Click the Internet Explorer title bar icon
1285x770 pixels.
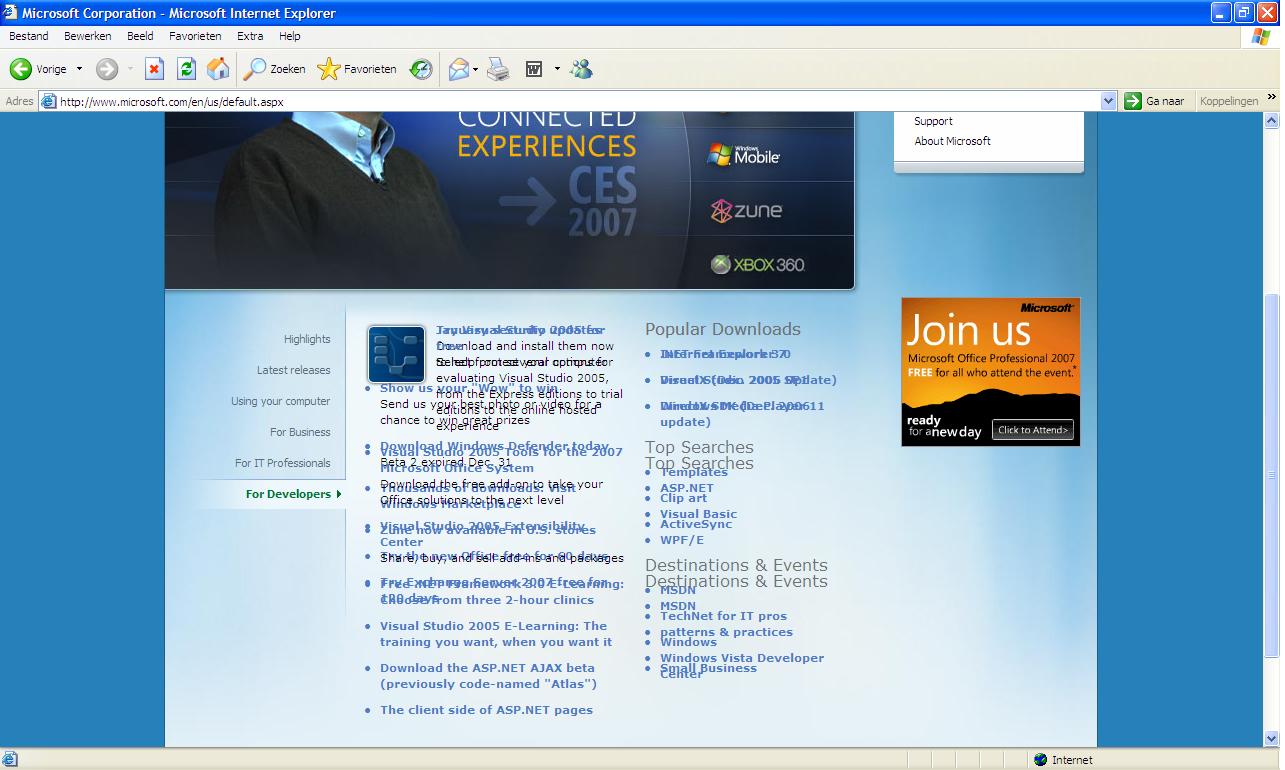[11, 13]
